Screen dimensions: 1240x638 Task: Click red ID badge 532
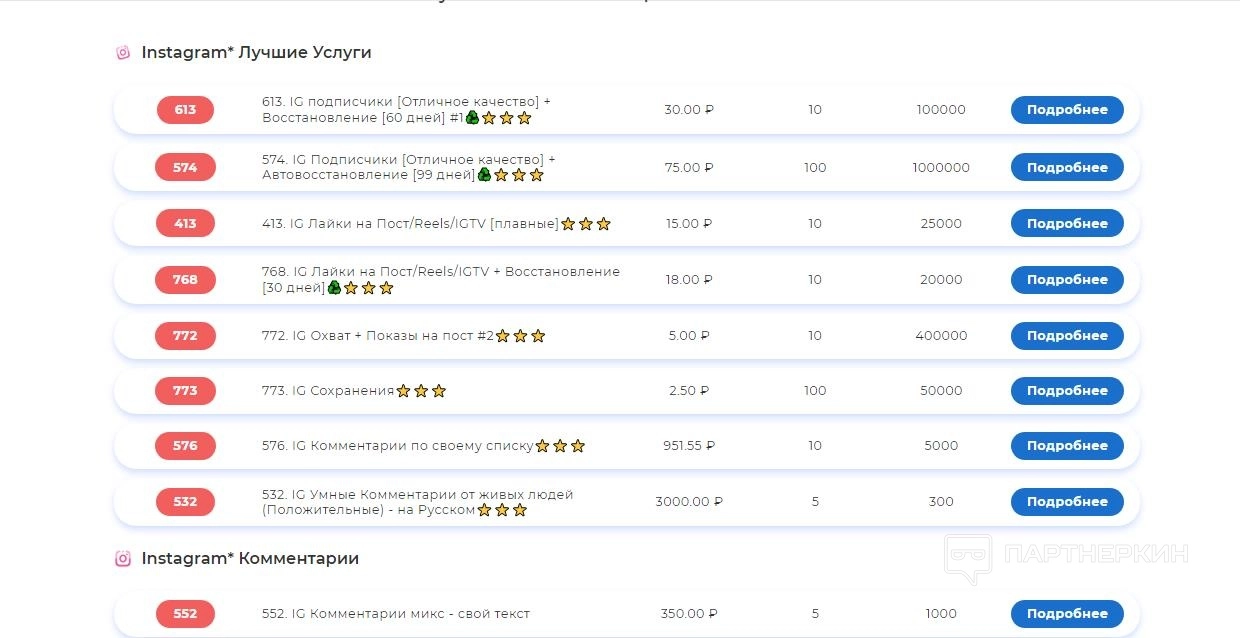[x=185, y=502]
